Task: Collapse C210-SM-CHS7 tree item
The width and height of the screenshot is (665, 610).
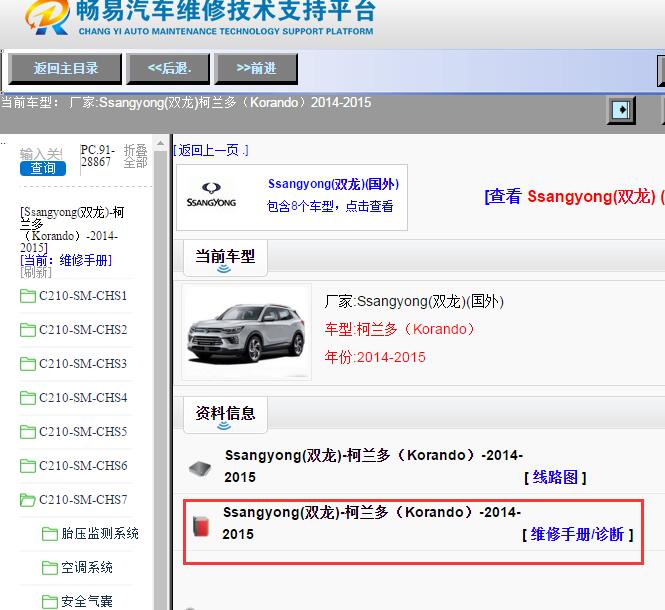Action: pos(83,499)
